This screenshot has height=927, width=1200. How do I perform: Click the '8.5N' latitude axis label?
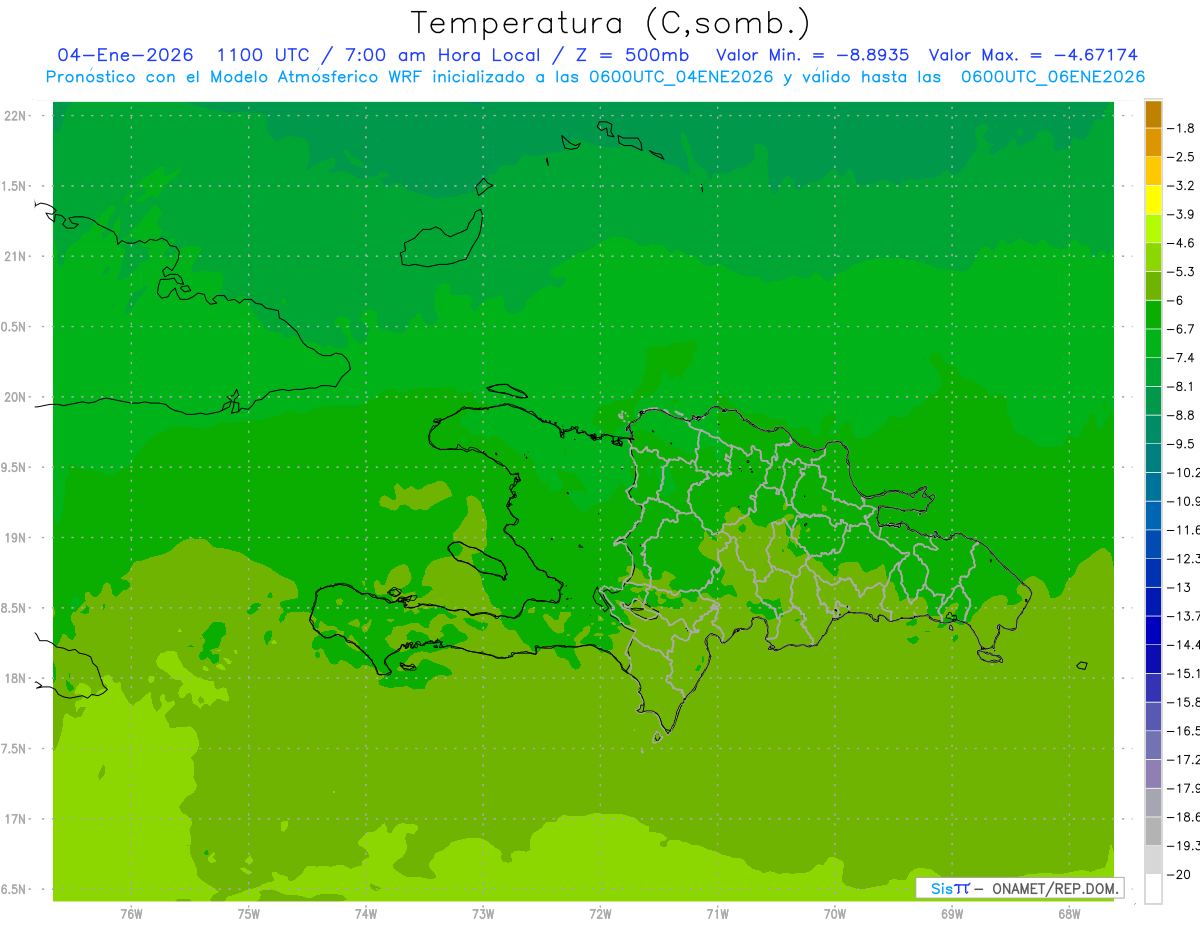[14, 608]
